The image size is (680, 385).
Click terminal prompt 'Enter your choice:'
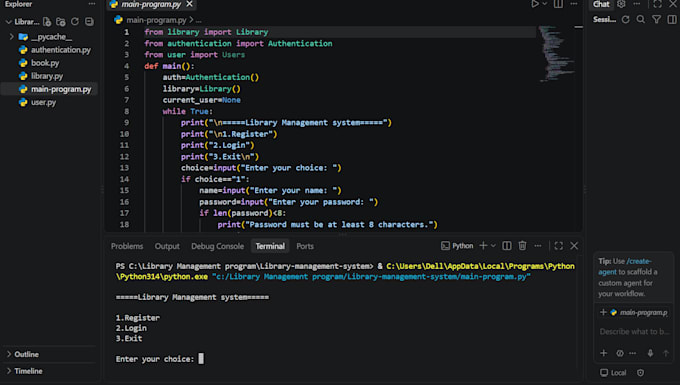point(155,359)
